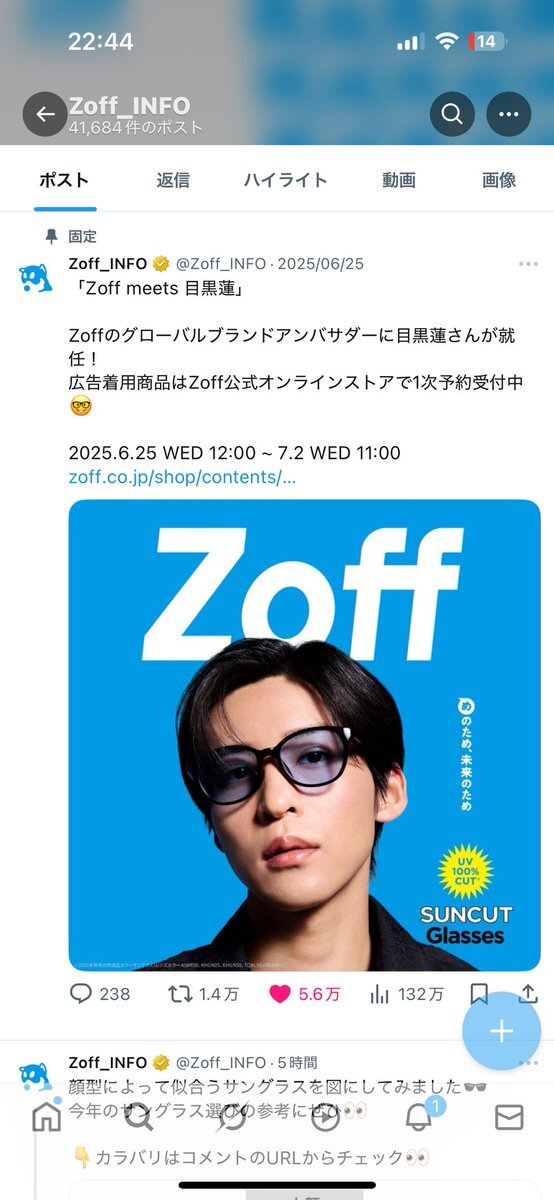Switch to the ハイライト tab
554x1200 pixels.
tap(286, 180)
